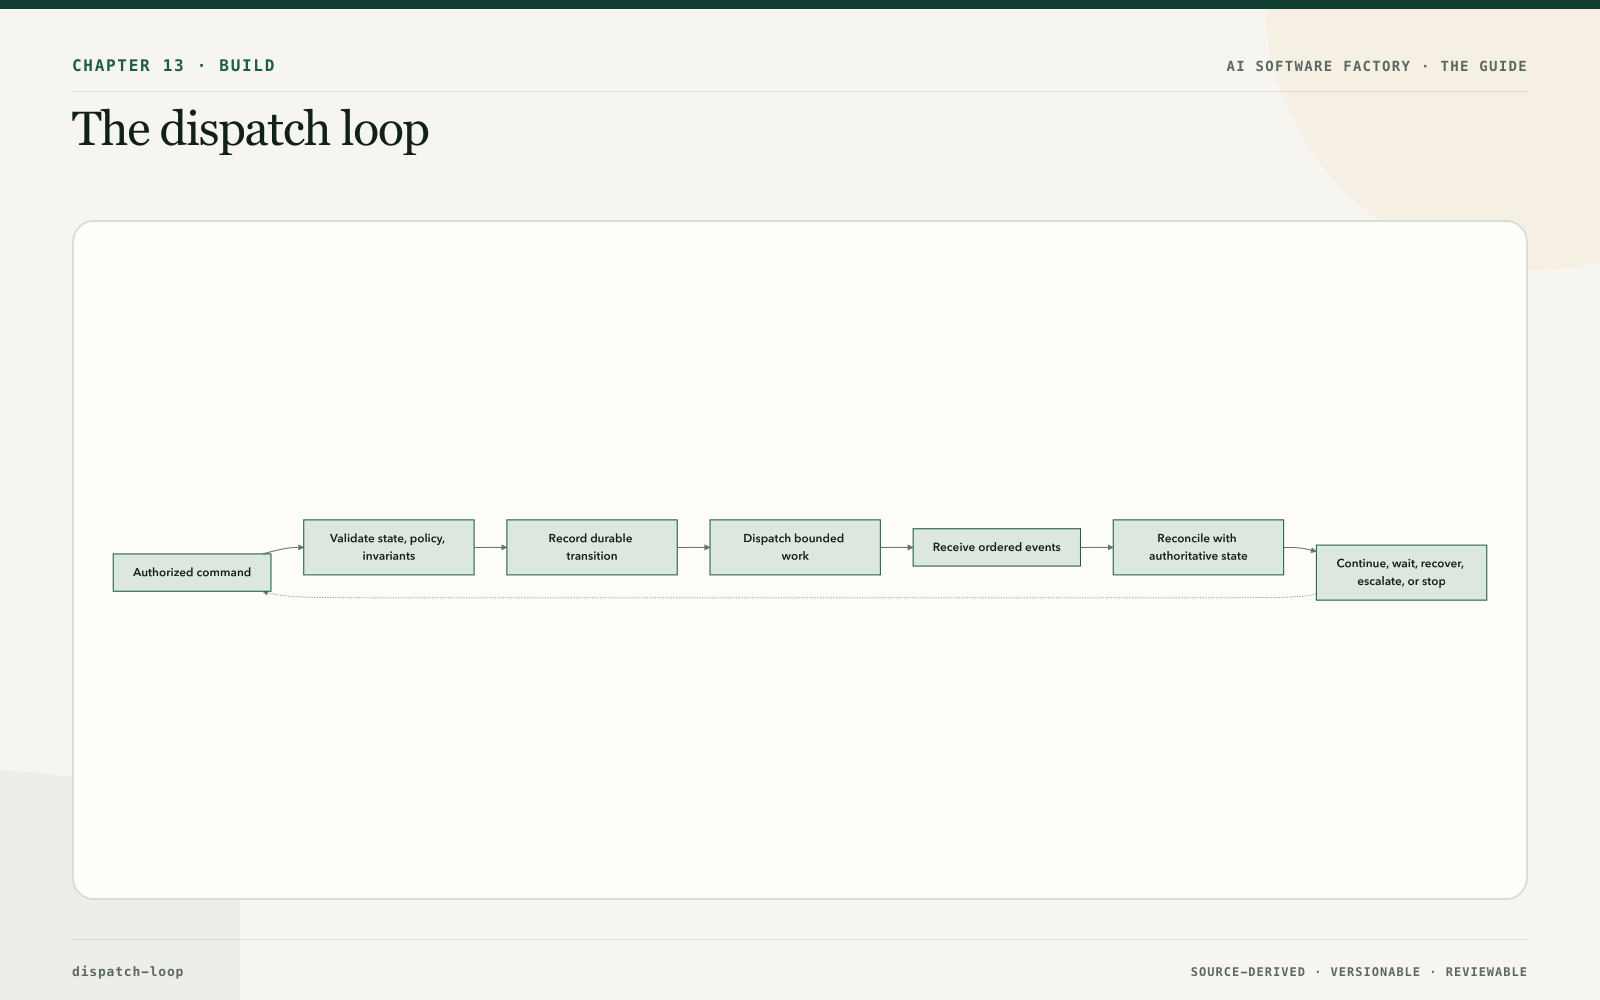Screen dimensions: 1600x1000
Task: Click 'Validate state, policy, invariants' node
Action: pyautogui.click(x=389, y=547)
